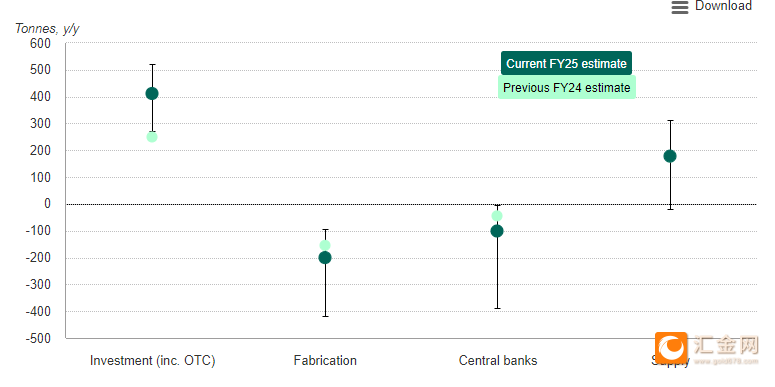Viewport: 775px width, 387px height.
Task: Click the light Fabrication previous estimate marker
Action: [x=325, y=245]
